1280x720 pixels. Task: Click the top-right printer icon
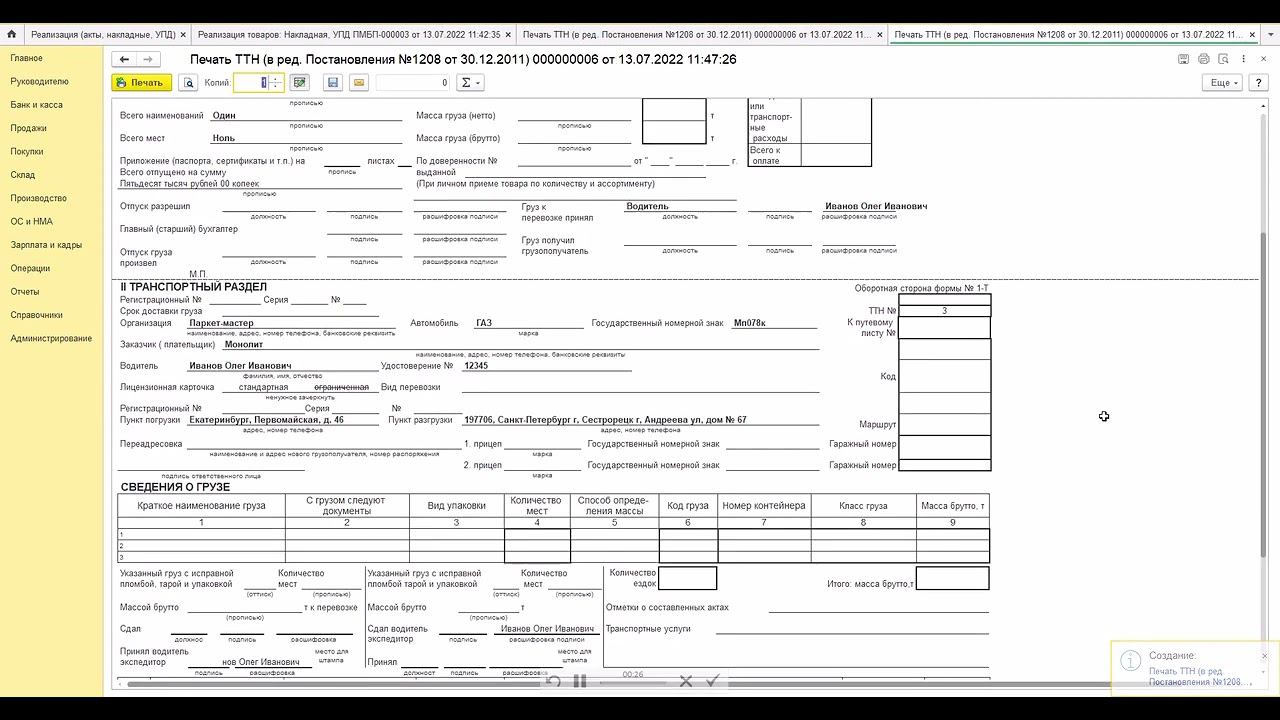1203,59
